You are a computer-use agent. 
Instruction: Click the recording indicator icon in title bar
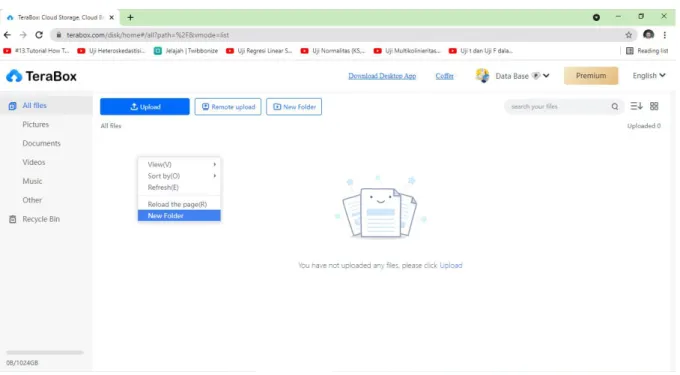(x=596, y=17)
